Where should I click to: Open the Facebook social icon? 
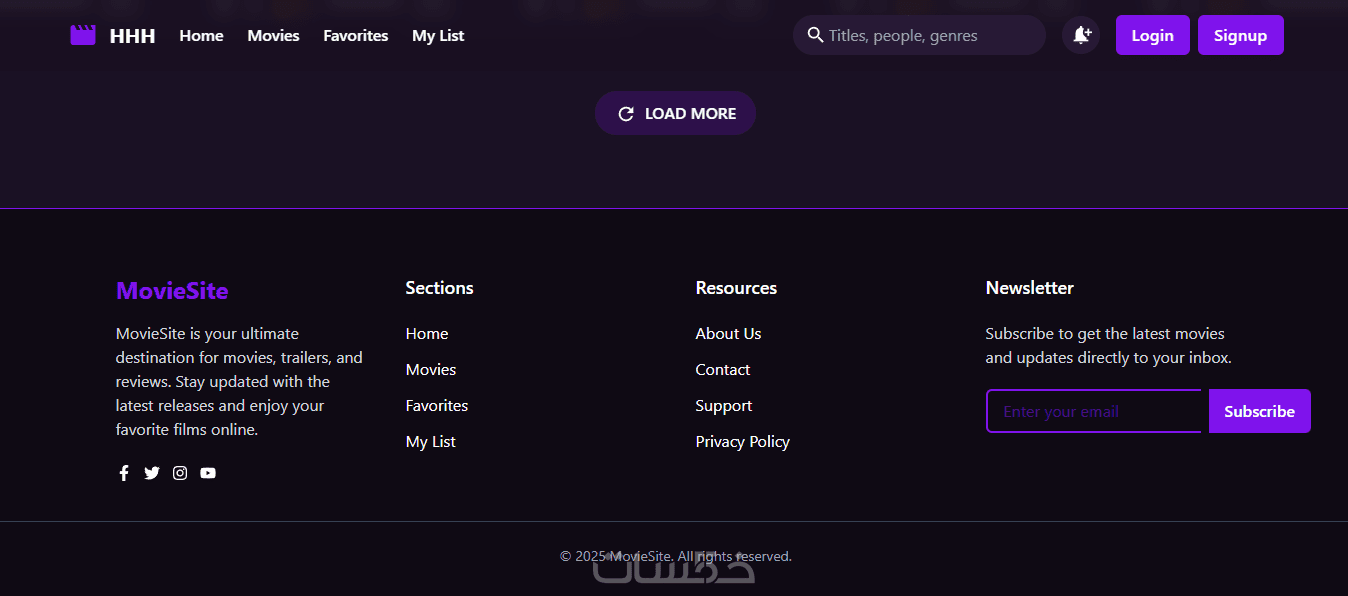point(124,473)
